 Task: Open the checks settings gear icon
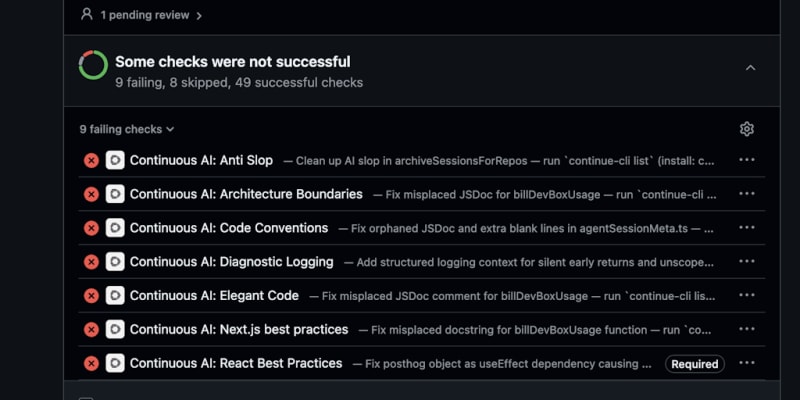point(746,129)
